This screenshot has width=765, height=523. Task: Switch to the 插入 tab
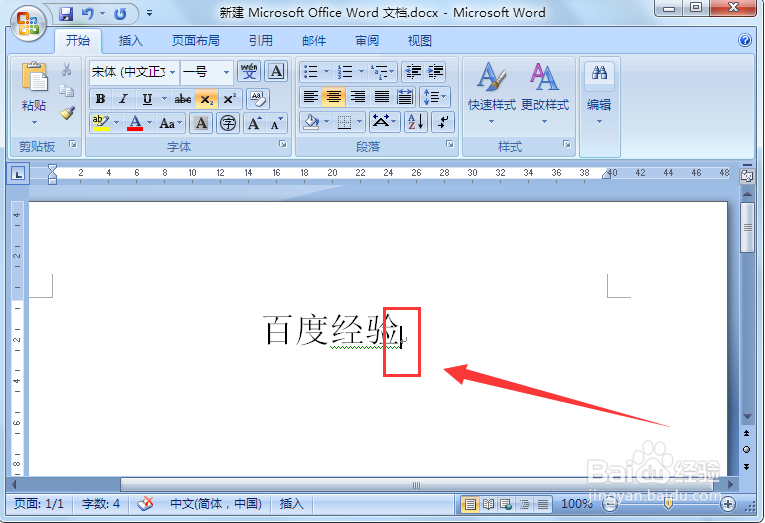pyautogui.click(x=130, y=40)
